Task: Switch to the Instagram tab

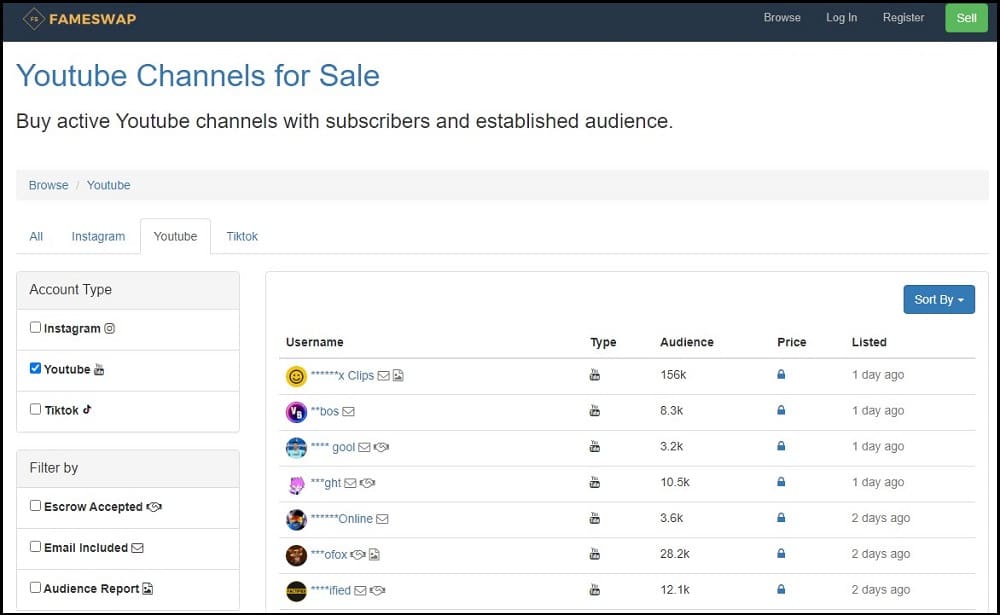Action: coord(98,236)
